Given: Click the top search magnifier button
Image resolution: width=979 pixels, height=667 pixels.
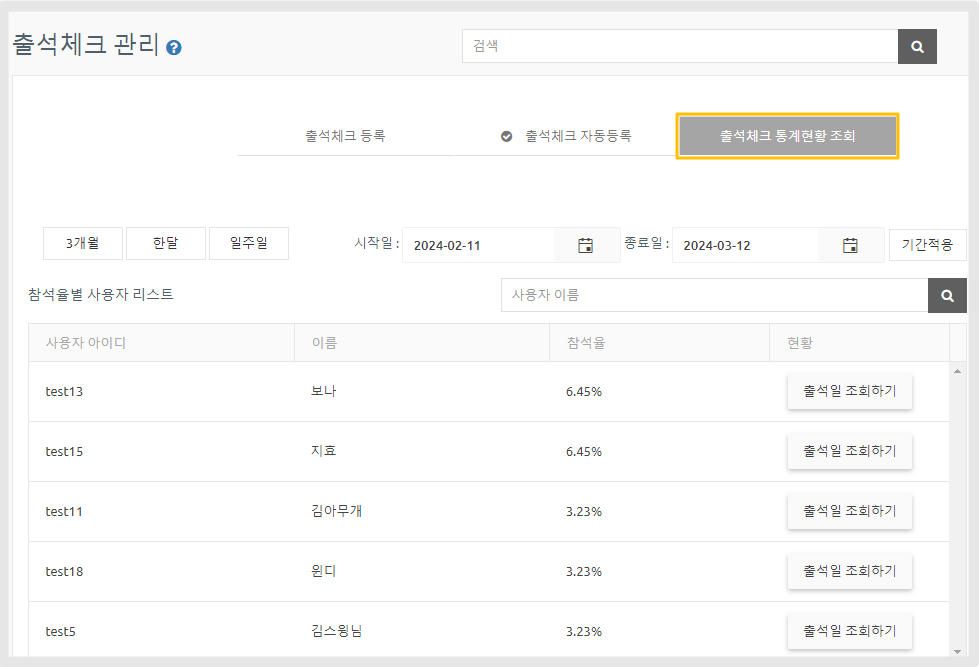Looking at the screenshot, I should point(917,46).
